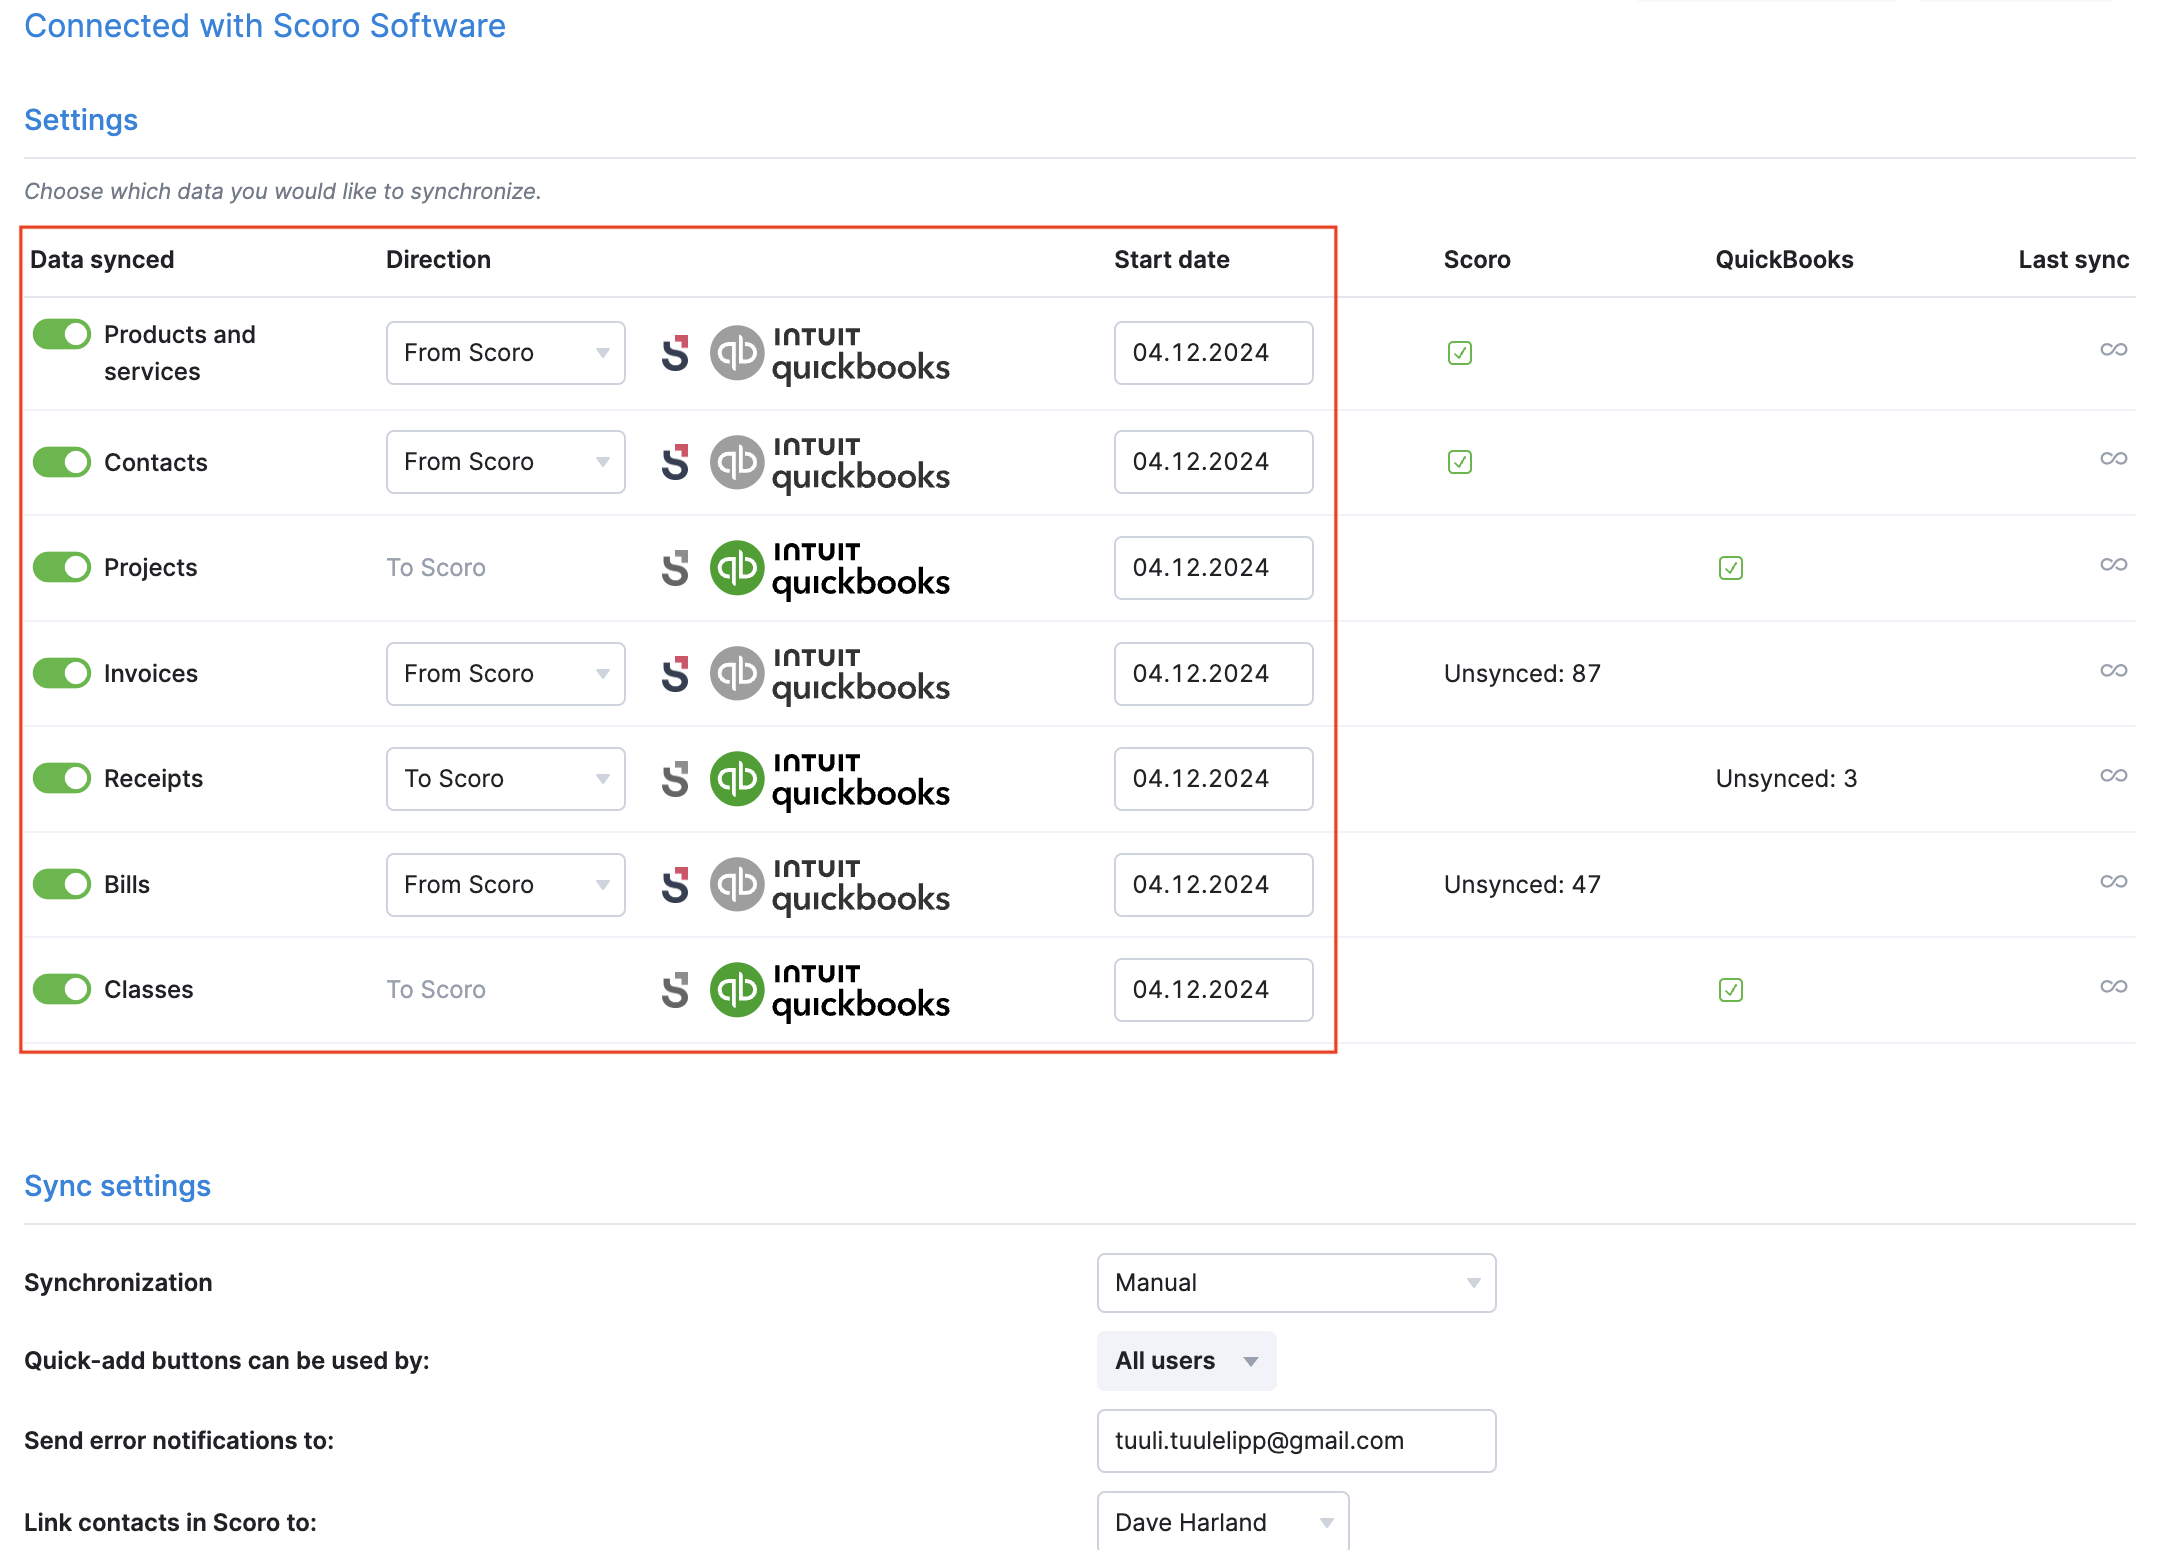
Task: Open direction dropdown for Bills
Action: (x=506, y=885)
